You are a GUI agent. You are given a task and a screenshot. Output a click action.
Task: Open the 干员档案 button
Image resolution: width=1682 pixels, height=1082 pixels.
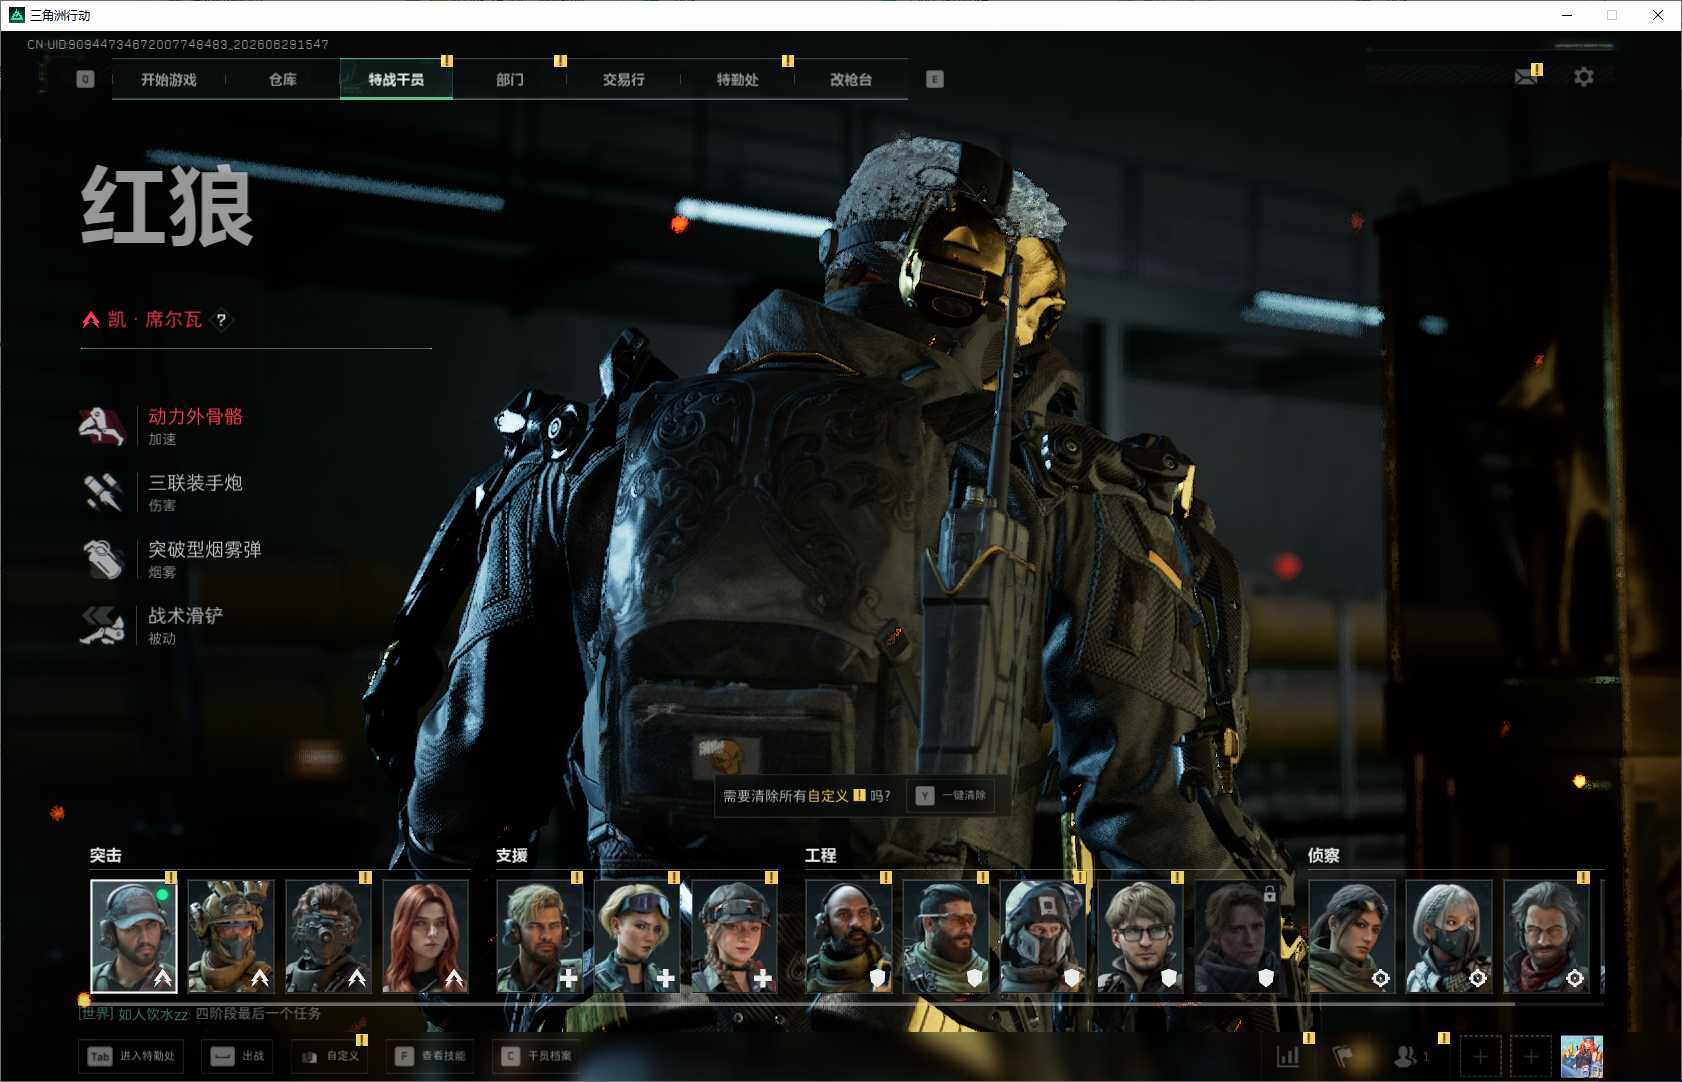point(537,1056)
